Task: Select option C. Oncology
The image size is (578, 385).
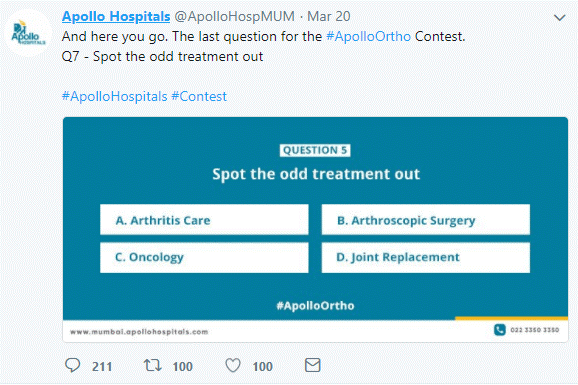Action: 204,257
